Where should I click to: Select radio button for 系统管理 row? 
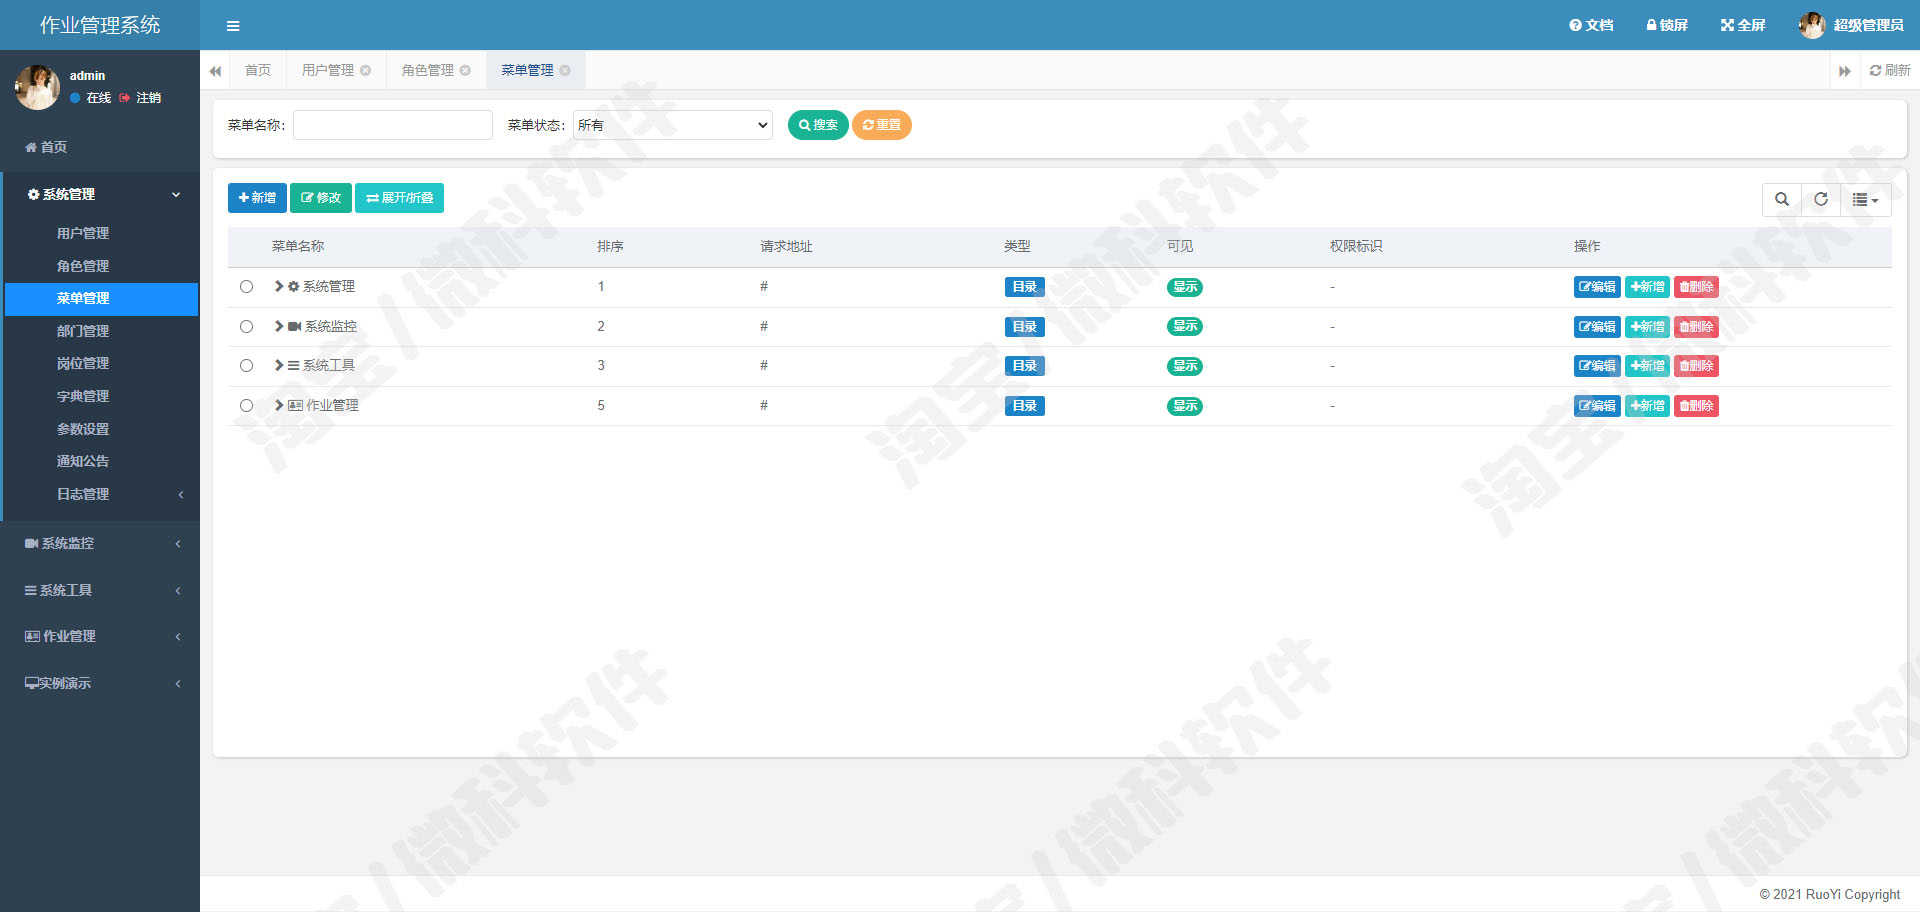[246, 287]
